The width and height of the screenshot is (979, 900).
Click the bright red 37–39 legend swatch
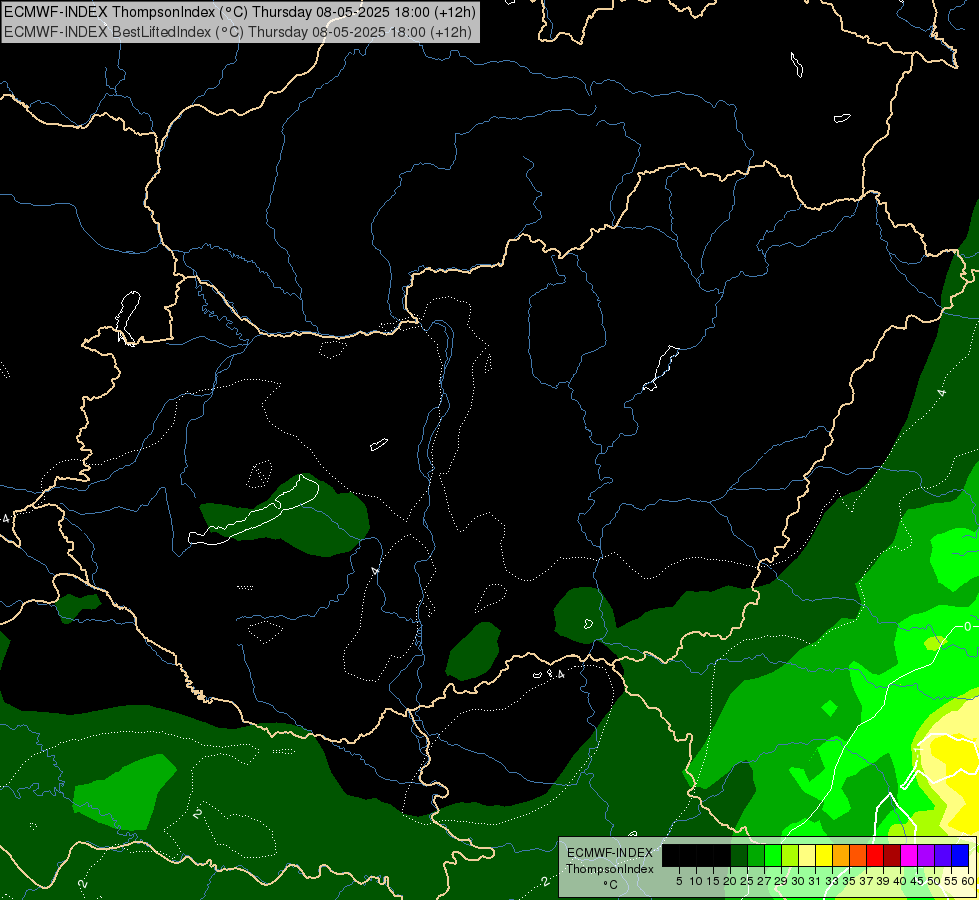pos(875,855)
